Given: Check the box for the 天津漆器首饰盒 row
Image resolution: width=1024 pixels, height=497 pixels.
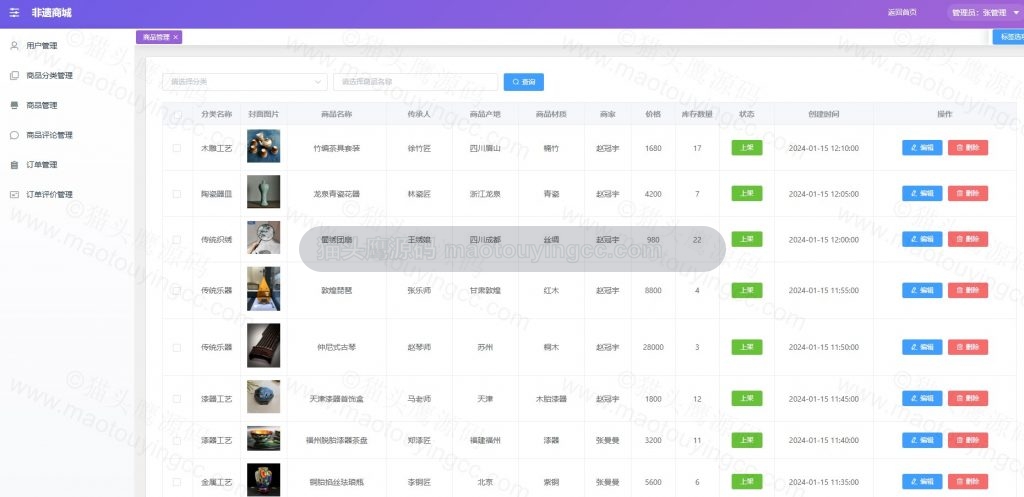Looking at the screenshot, I should [x=177, y=398].
